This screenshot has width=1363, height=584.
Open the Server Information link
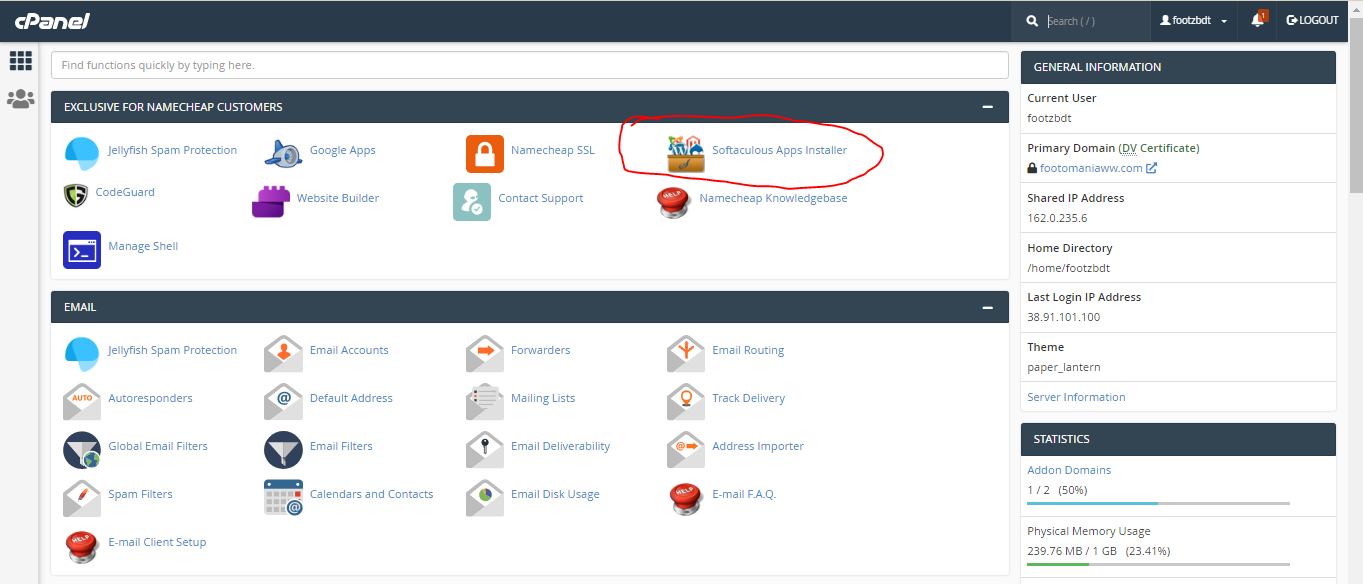tap(1076, 397)
